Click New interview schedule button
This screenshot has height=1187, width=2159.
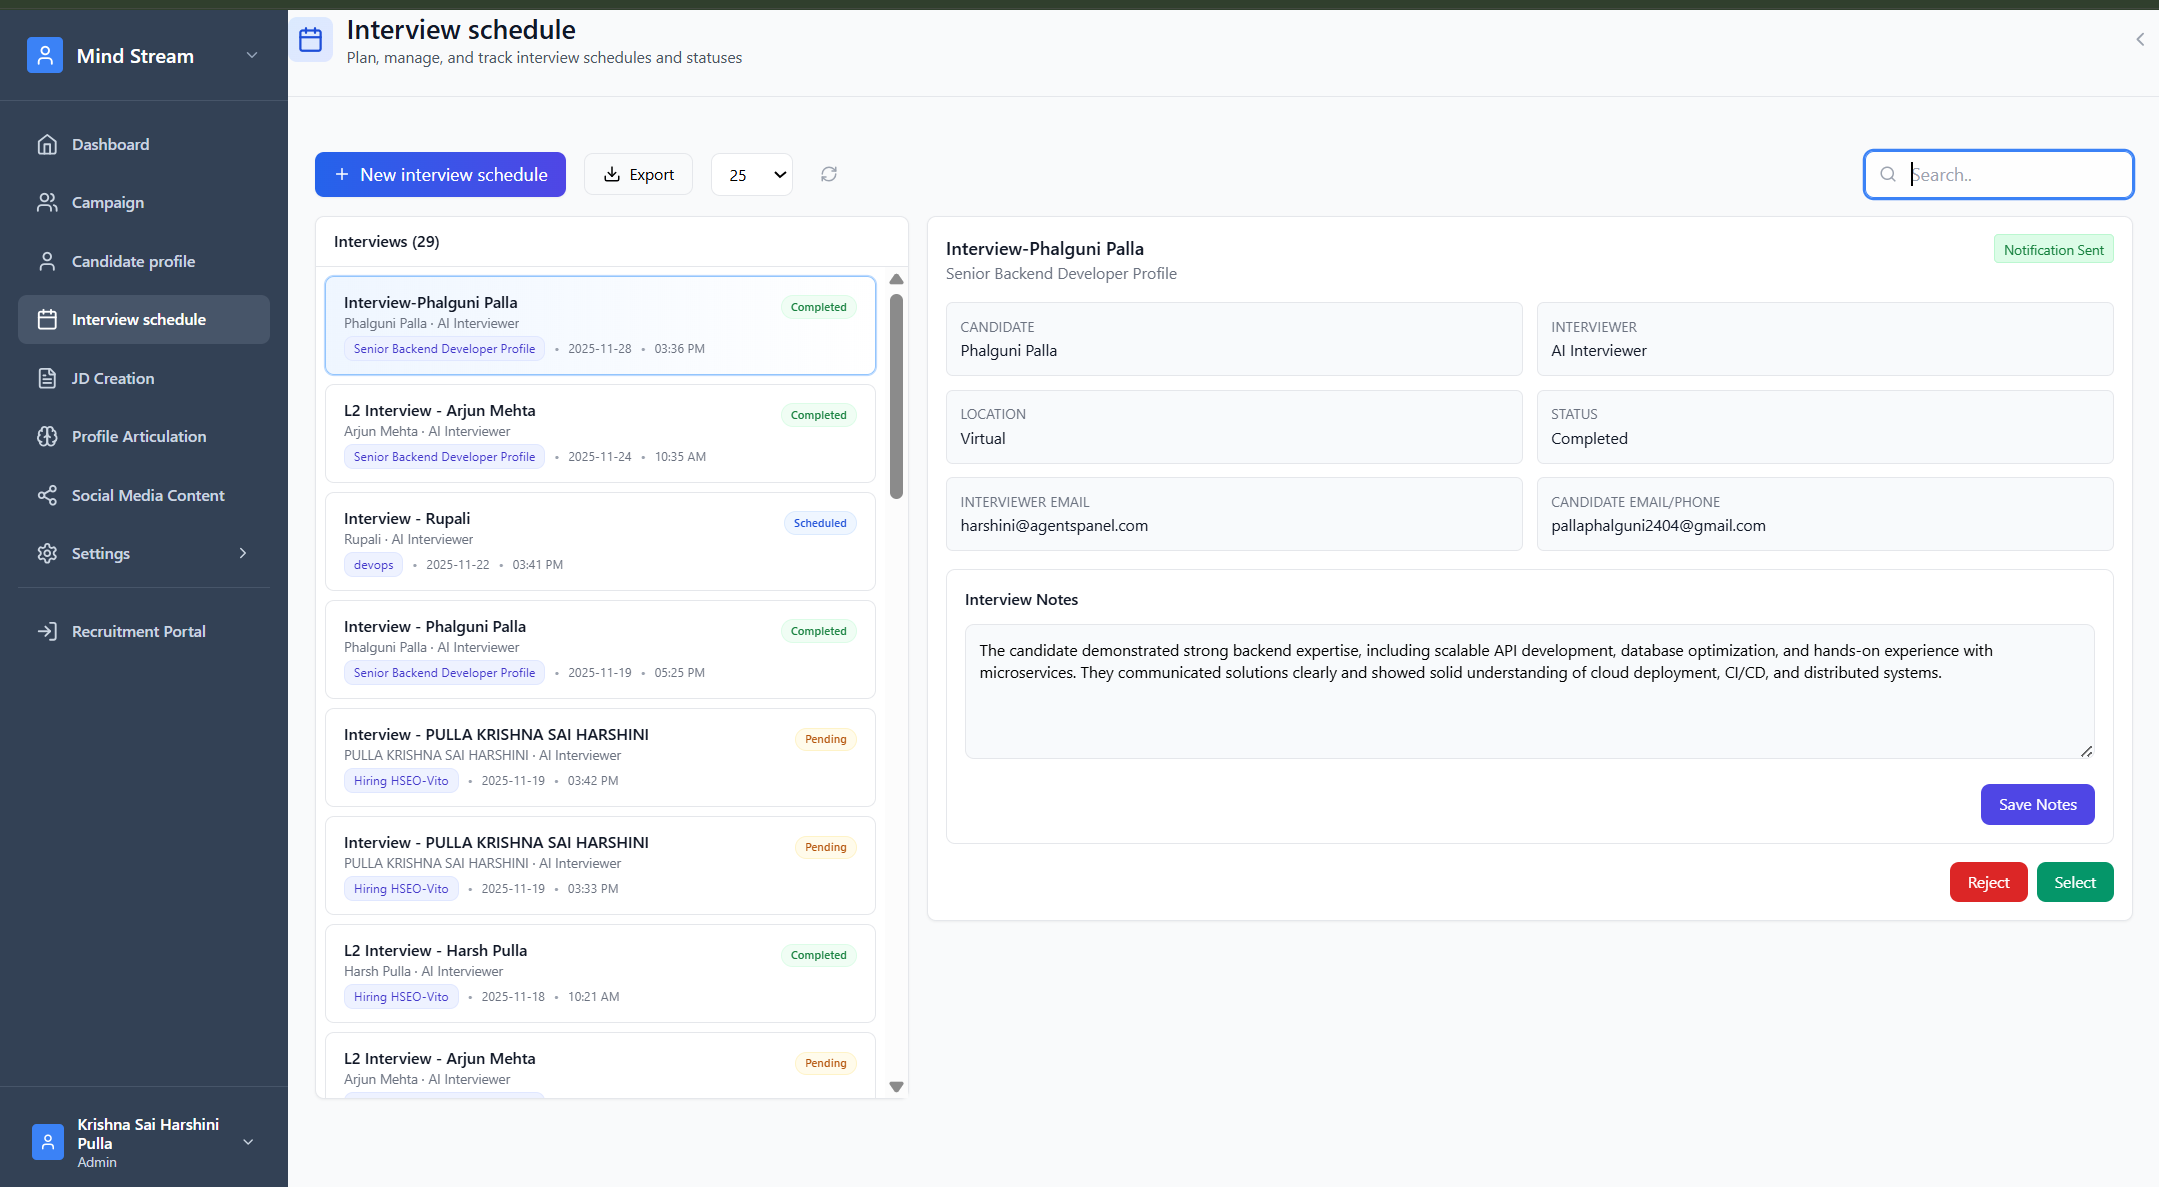(440, 175)
